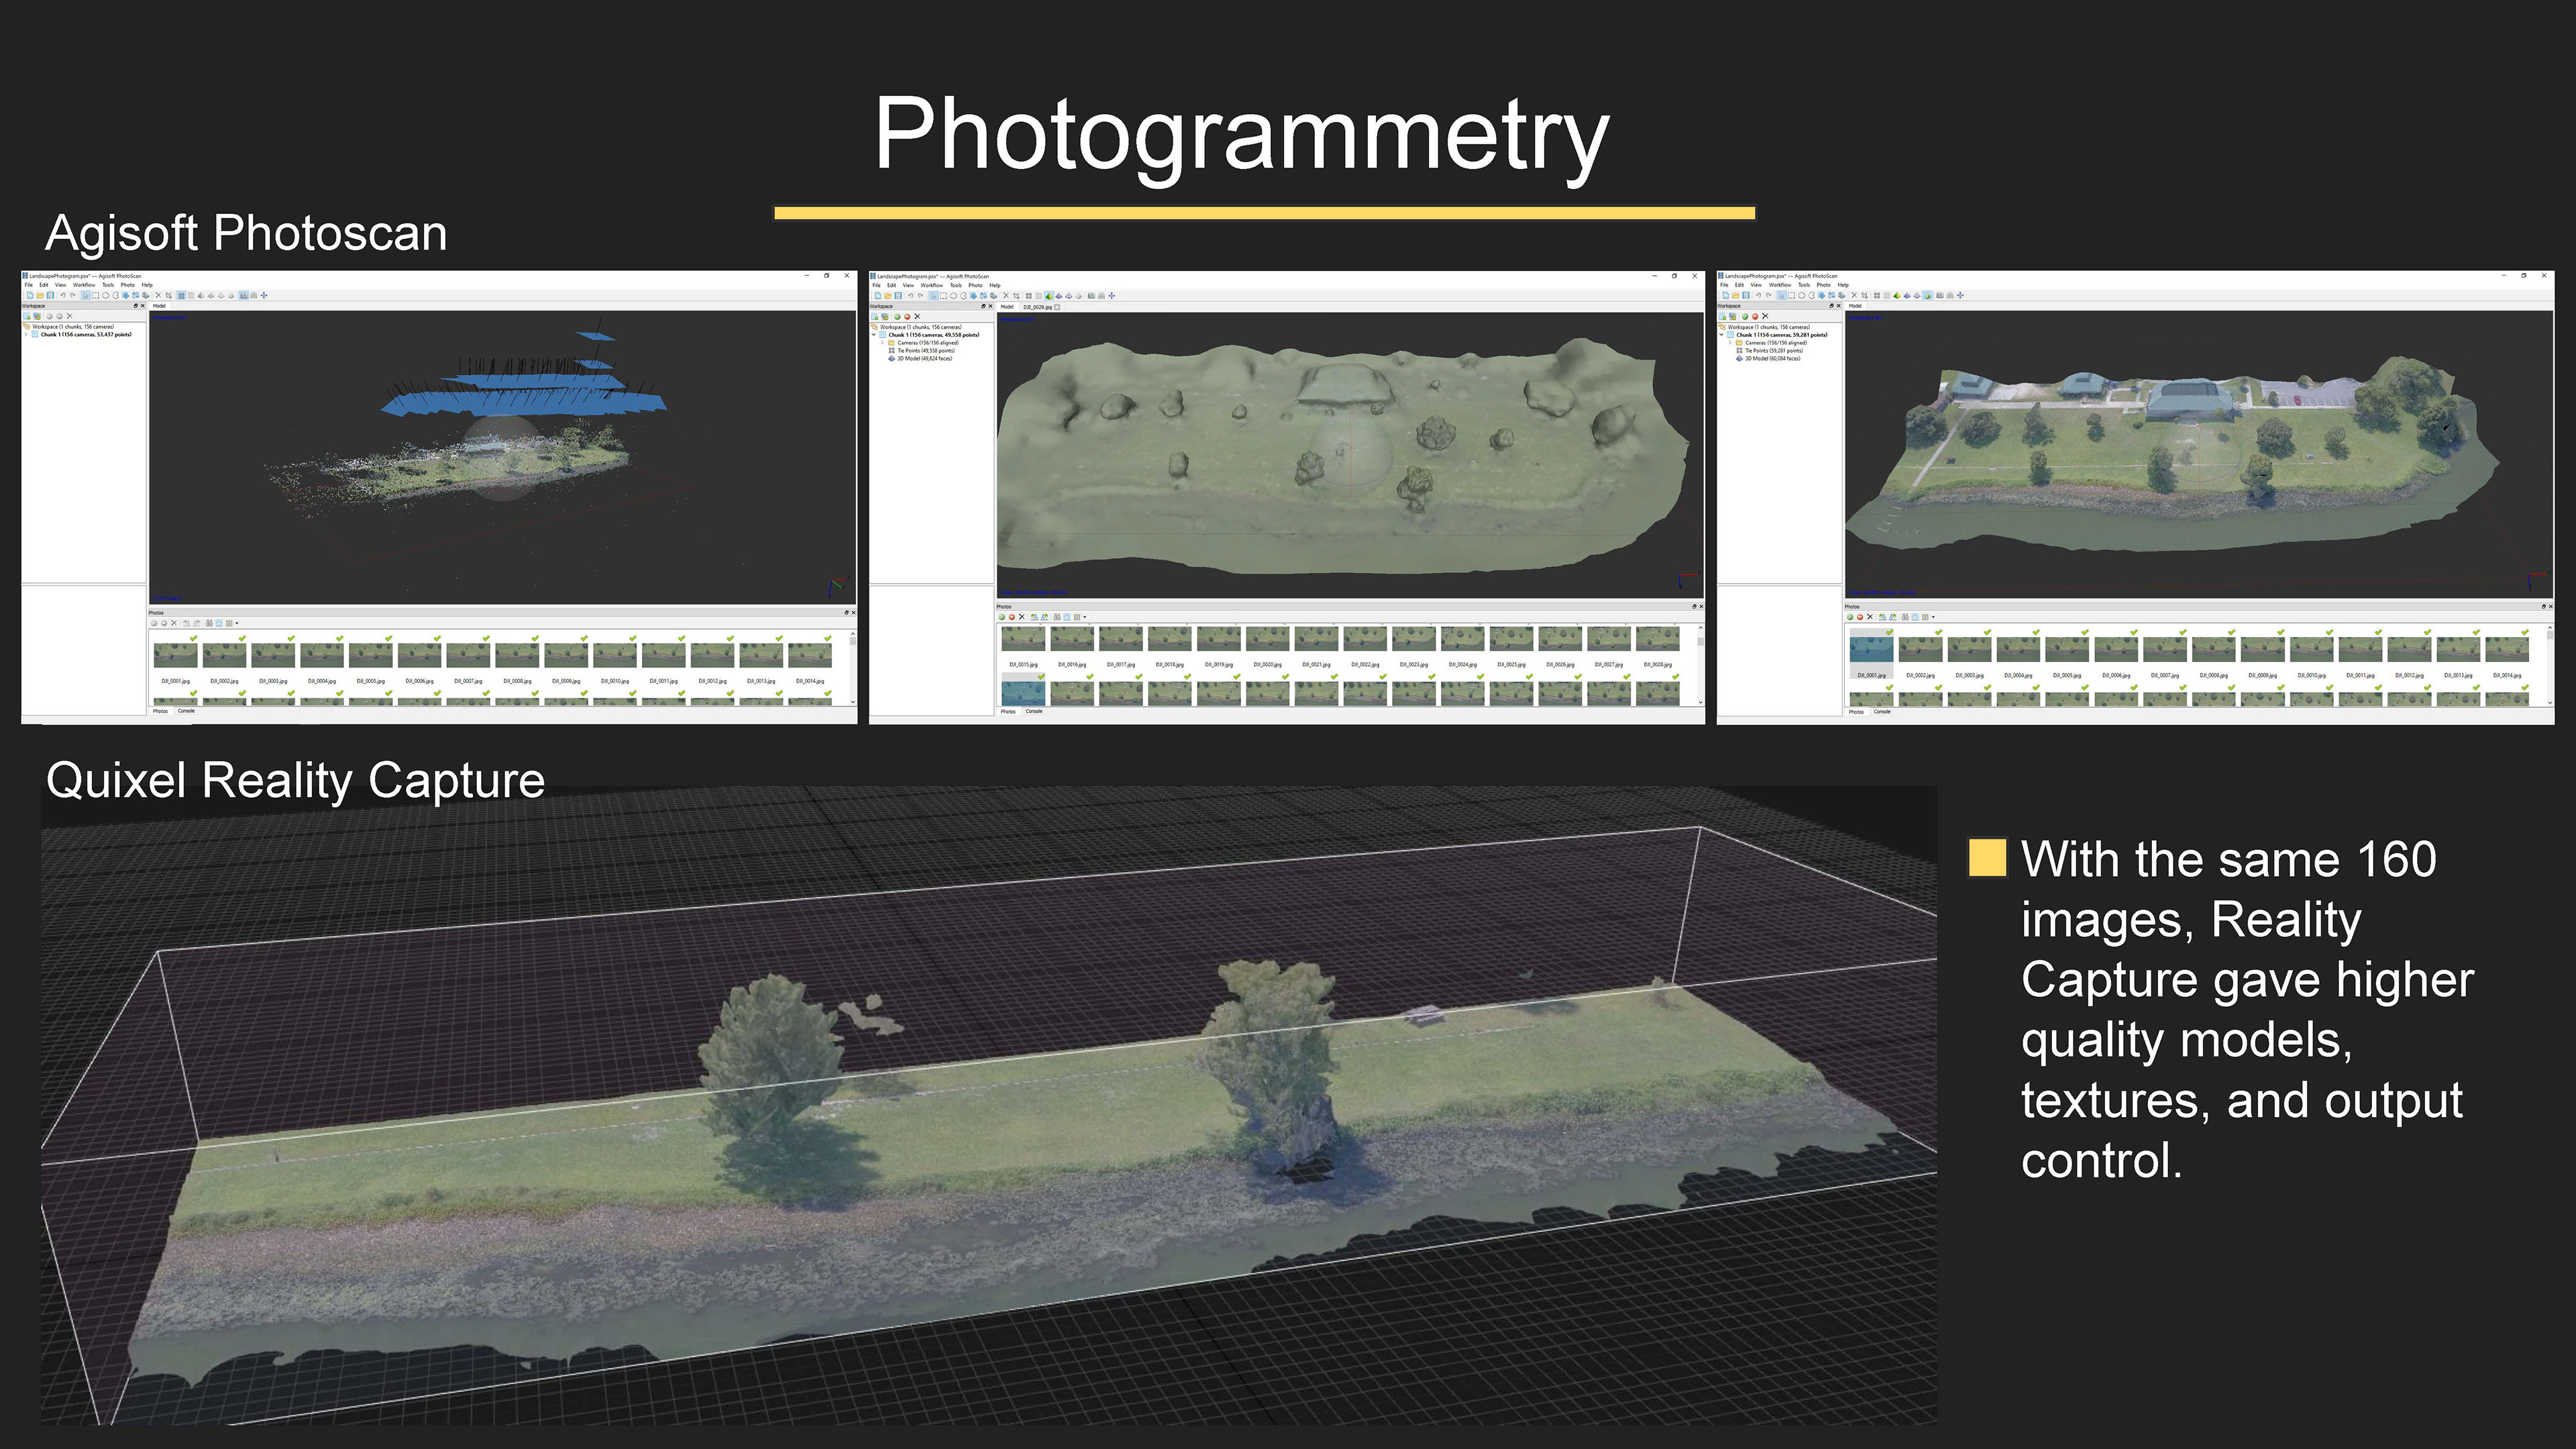
Task: Click Add Photos icon in middle Workspace panel
Action: 885,317
